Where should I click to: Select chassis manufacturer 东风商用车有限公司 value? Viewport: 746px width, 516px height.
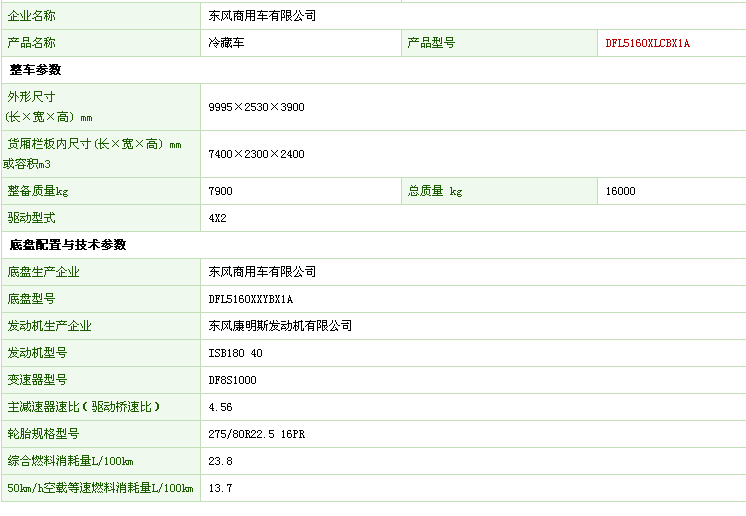[x=262, y=272]
